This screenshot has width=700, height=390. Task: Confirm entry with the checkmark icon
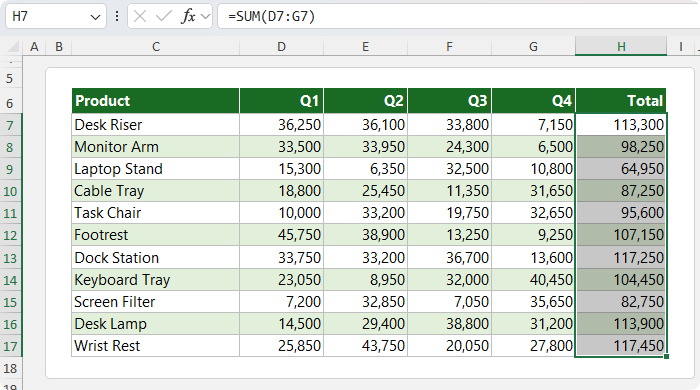tap(163, 17)
